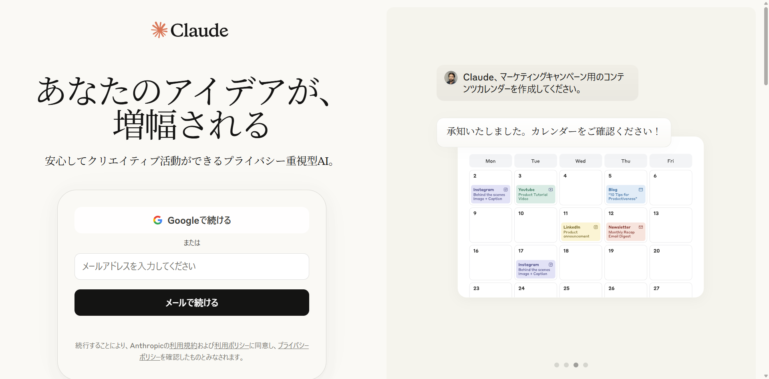769x379 pixels.
Task: Click the 承知いたしました reply bubble
Action: (x=554, y=132)
